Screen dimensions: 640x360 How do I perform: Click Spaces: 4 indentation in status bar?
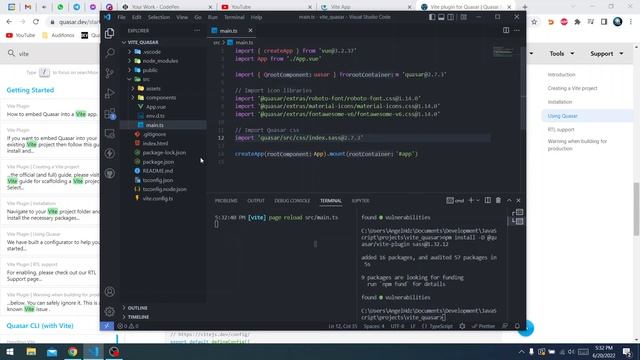coord(374,326)
